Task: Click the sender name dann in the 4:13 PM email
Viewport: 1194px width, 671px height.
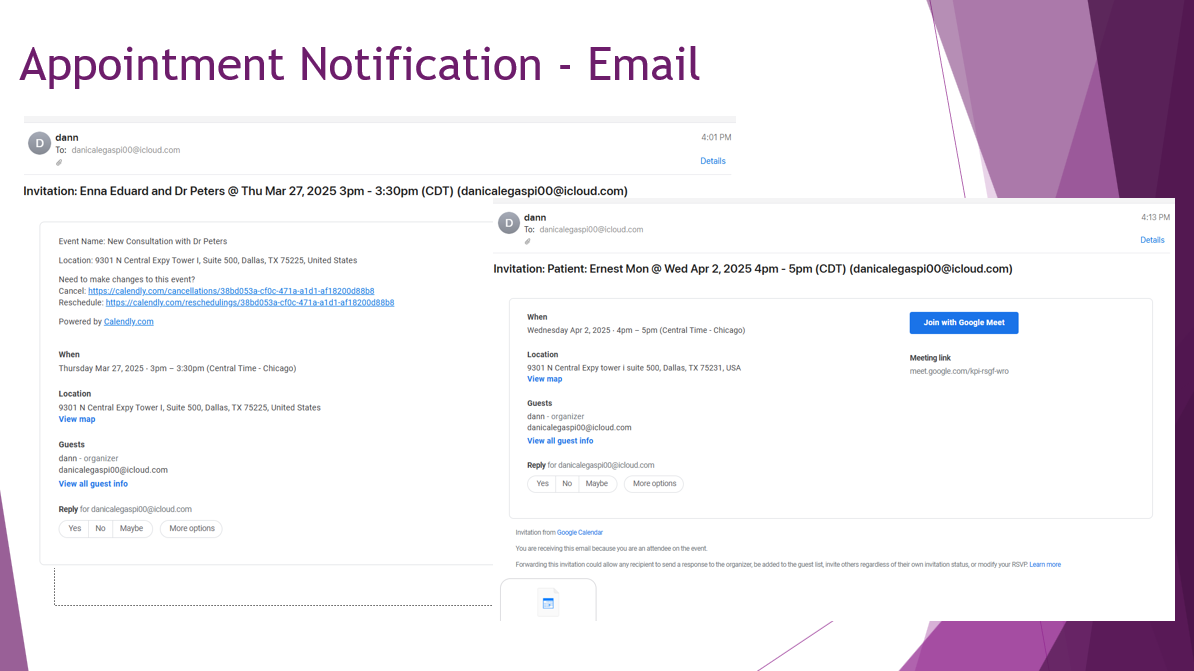Action: pyautogui.click(x=535, y=217)
